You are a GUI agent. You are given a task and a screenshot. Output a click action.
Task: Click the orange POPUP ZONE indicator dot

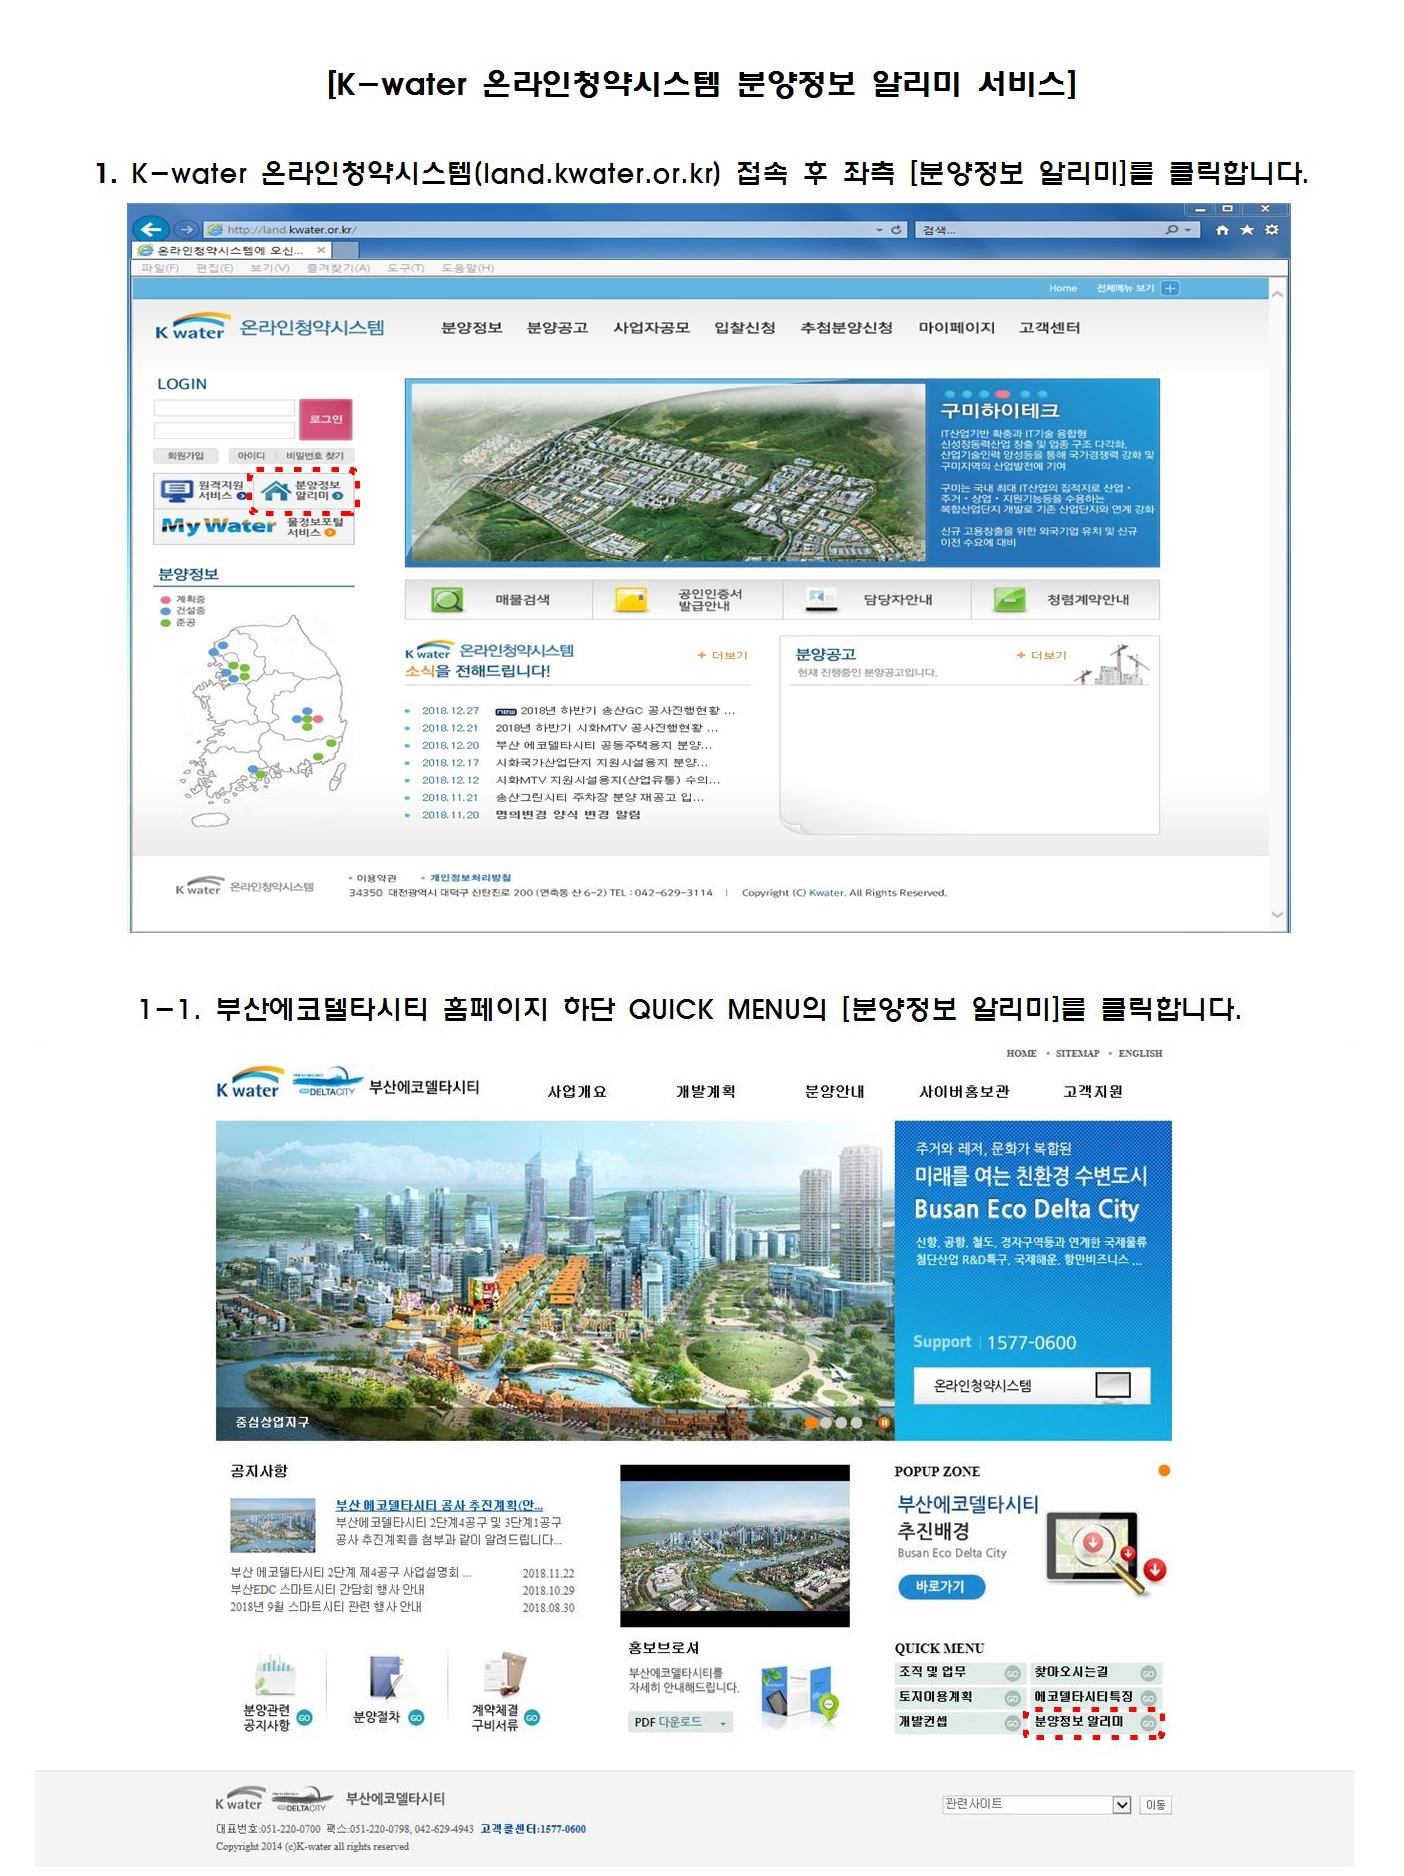click(x=1163, y=1470)
